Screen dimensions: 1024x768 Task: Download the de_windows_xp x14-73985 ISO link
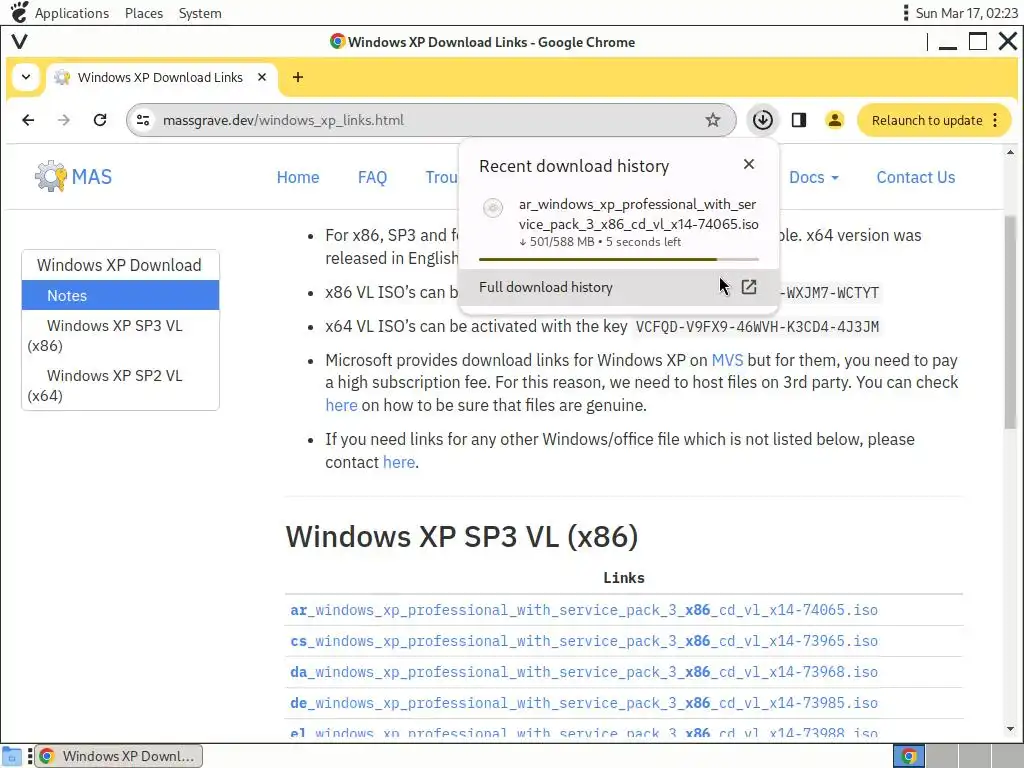point(584,703)
